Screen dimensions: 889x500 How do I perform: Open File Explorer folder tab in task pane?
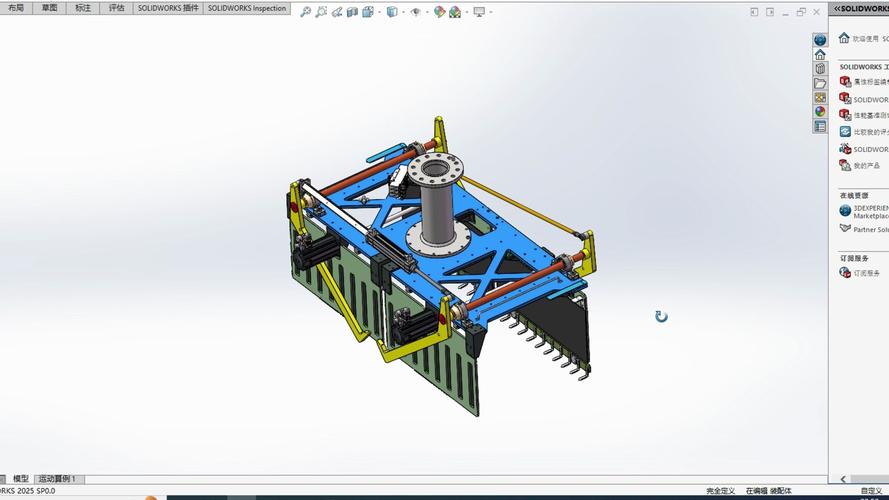(x=820, y=83)
